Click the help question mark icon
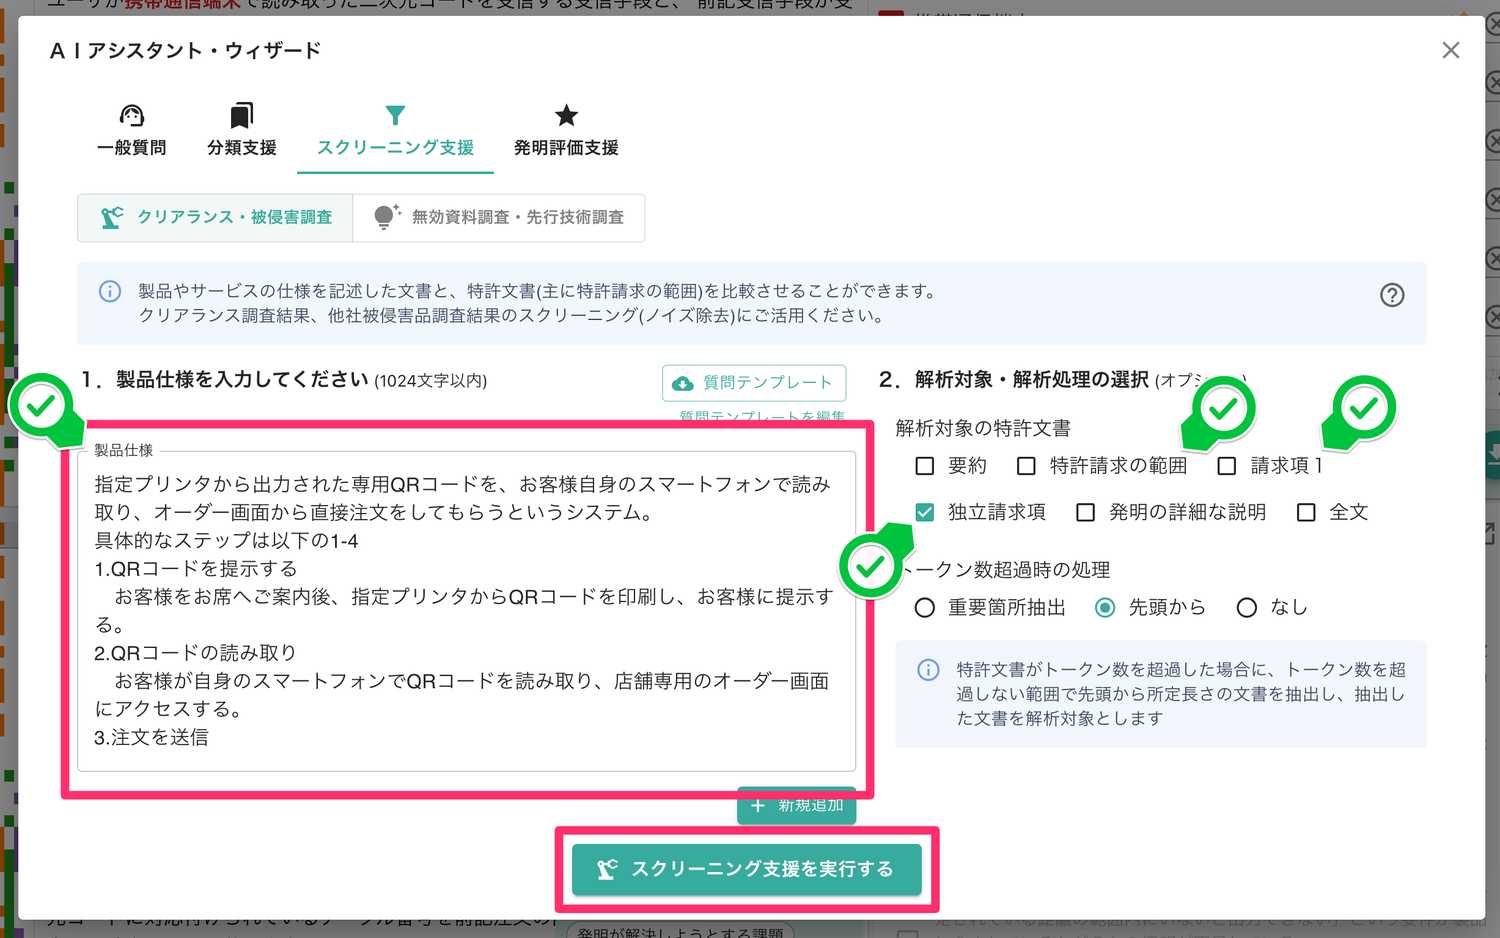The height and width of the screenshot is (938, 1500). coord(1392,295)
